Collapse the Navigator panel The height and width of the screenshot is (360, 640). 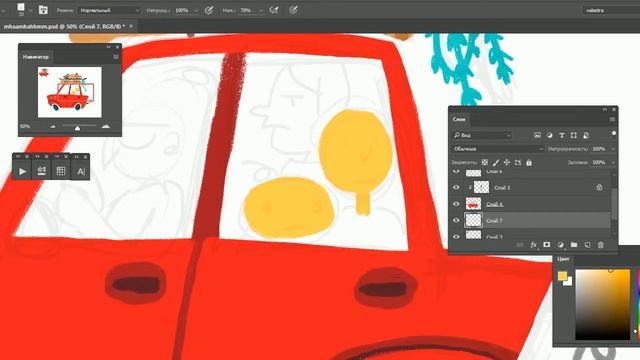click(109, 47)
